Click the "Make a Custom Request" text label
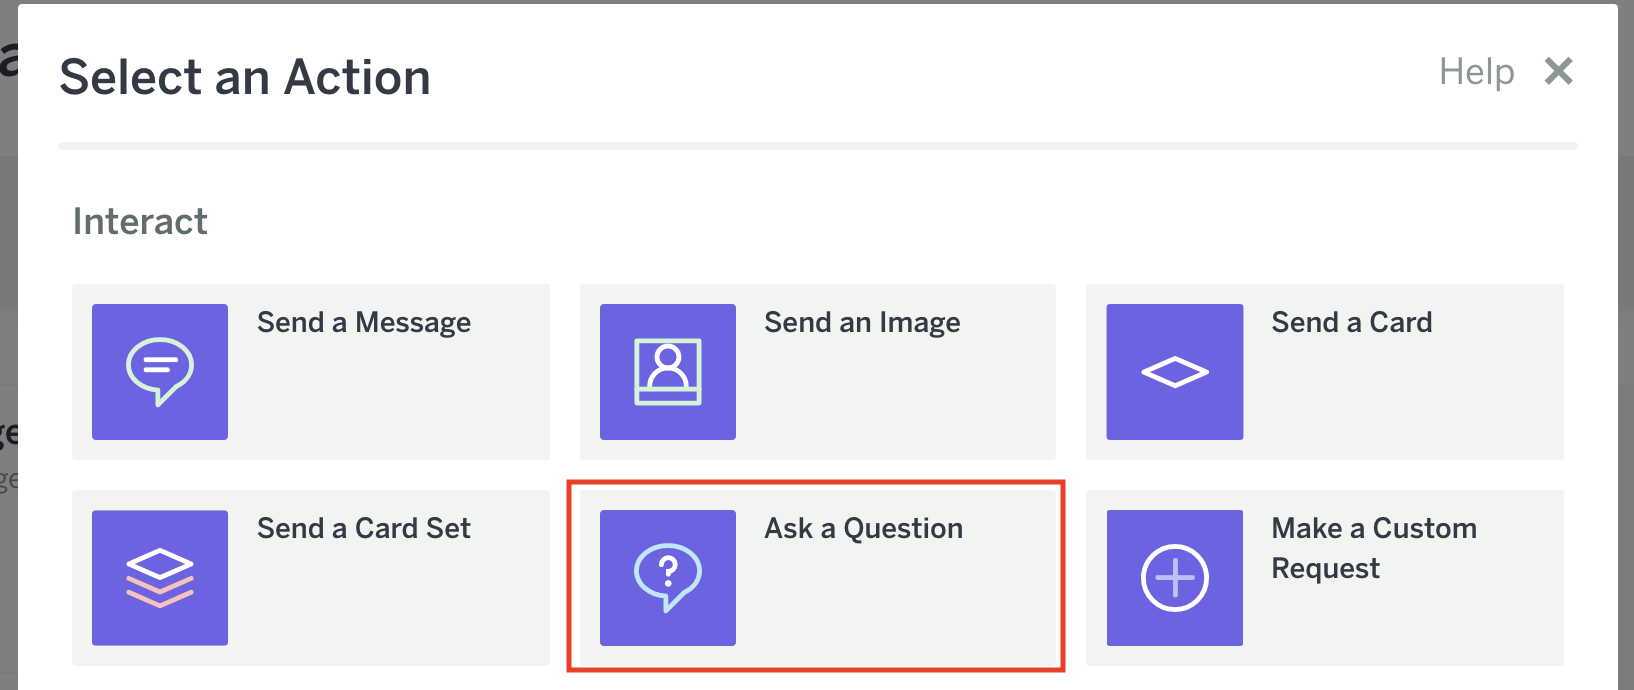Image resolution: width=1634 pixels, height=690 pixels. point(1373,547)
